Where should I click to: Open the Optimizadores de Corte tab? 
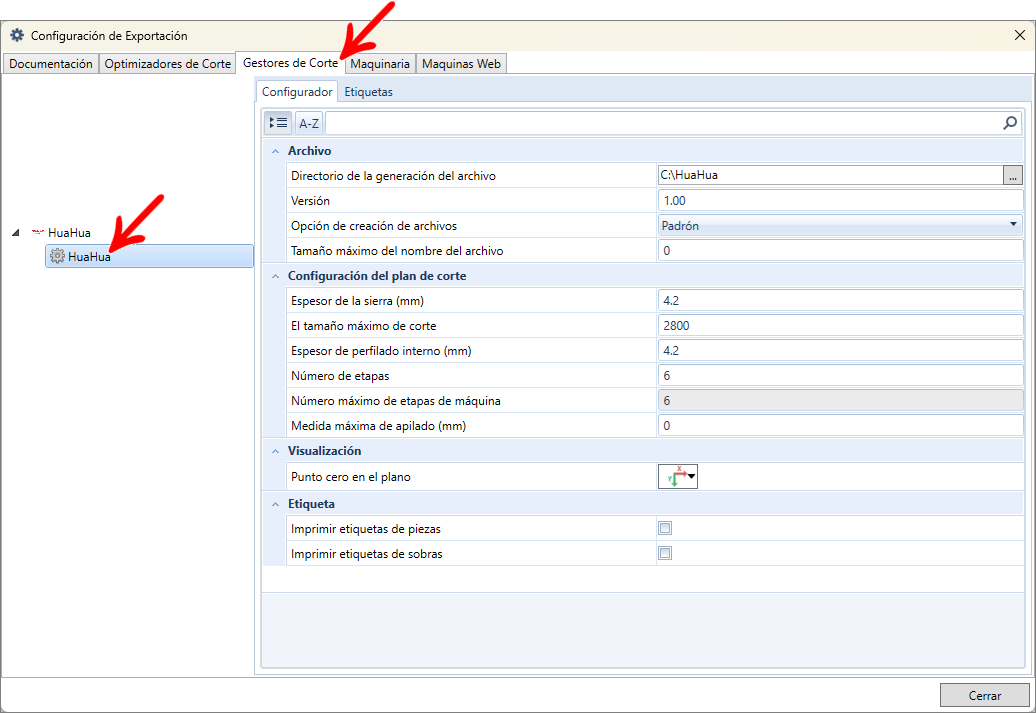[x=168, y=64]
